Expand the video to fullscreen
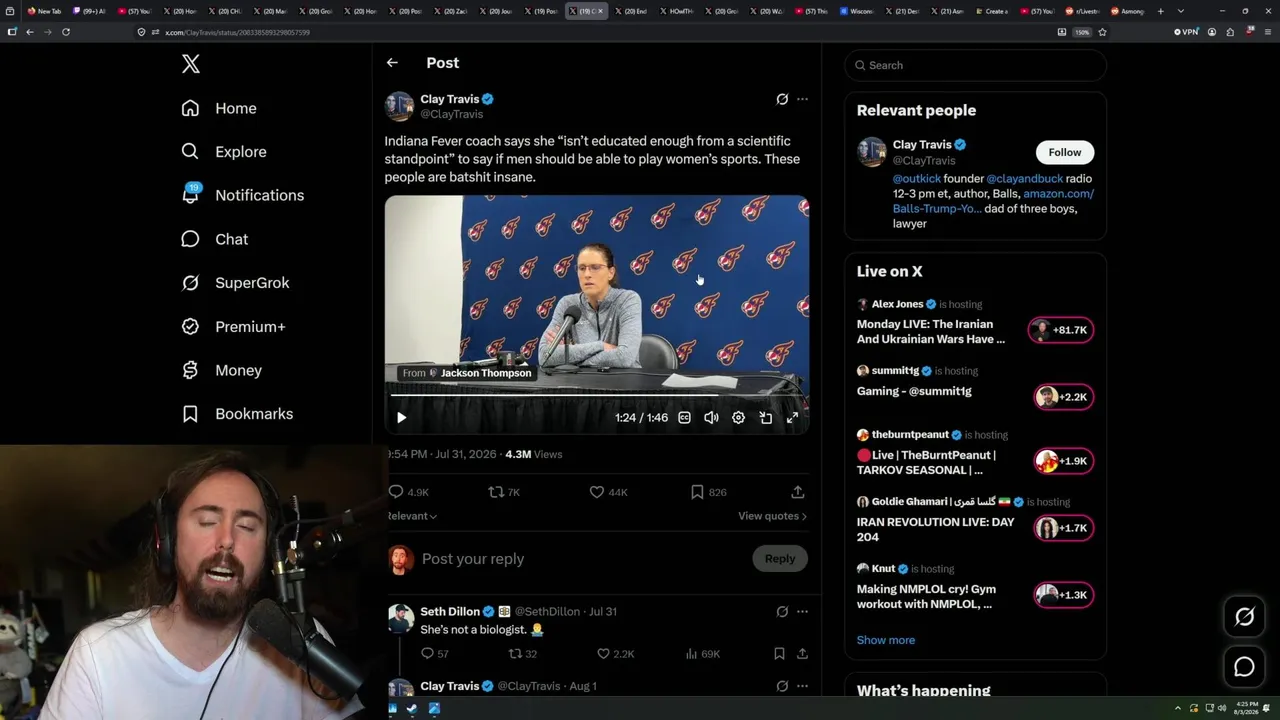Screen dimensions: 1280x720 click(792, 418)
